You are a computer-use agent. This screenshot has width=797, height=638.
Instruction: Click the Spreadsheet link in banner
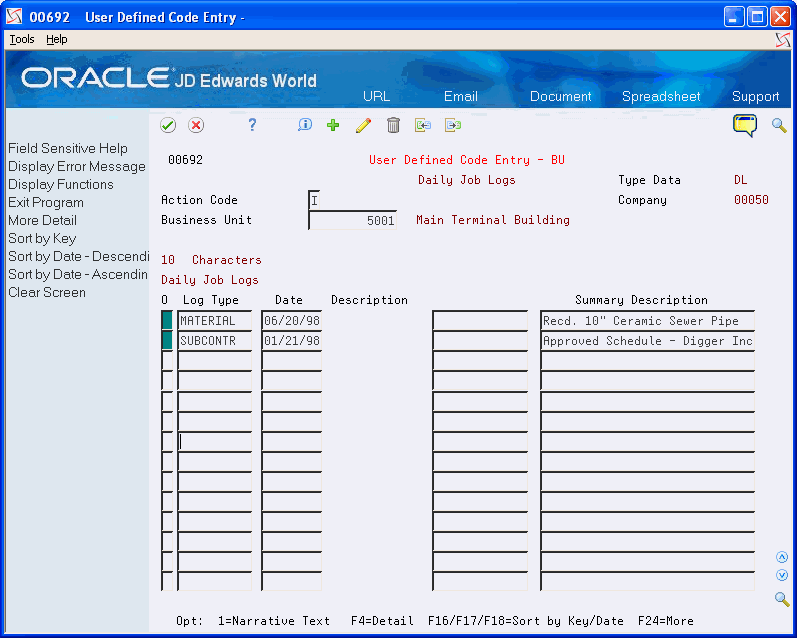(661, 96)
